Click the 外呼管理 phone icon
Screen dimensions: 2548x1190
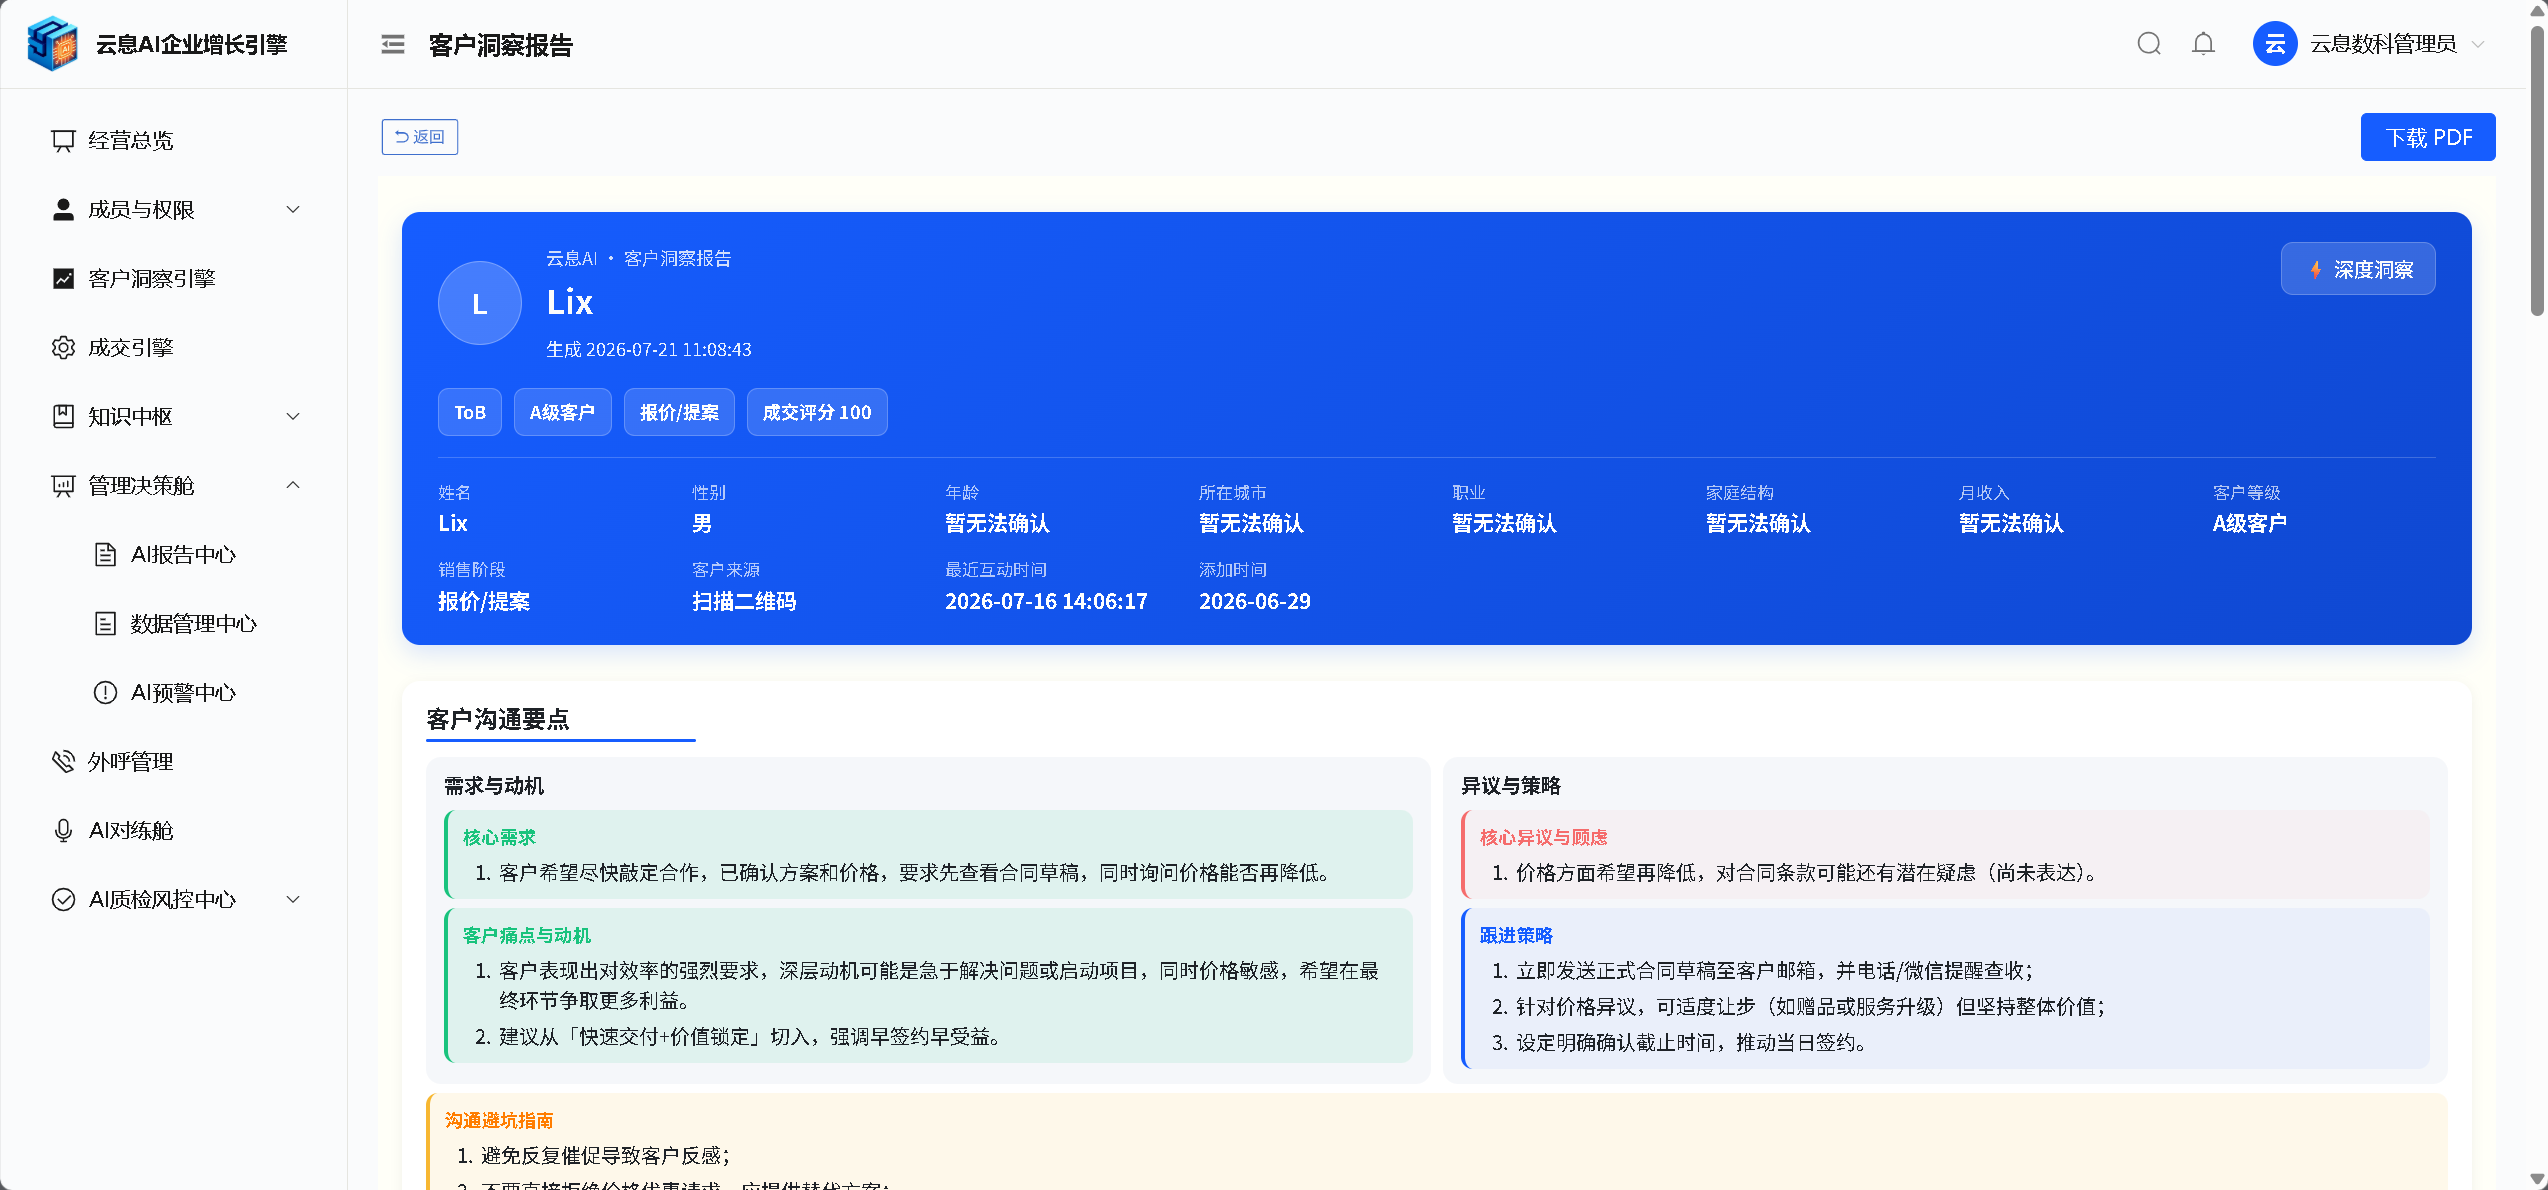63,761
